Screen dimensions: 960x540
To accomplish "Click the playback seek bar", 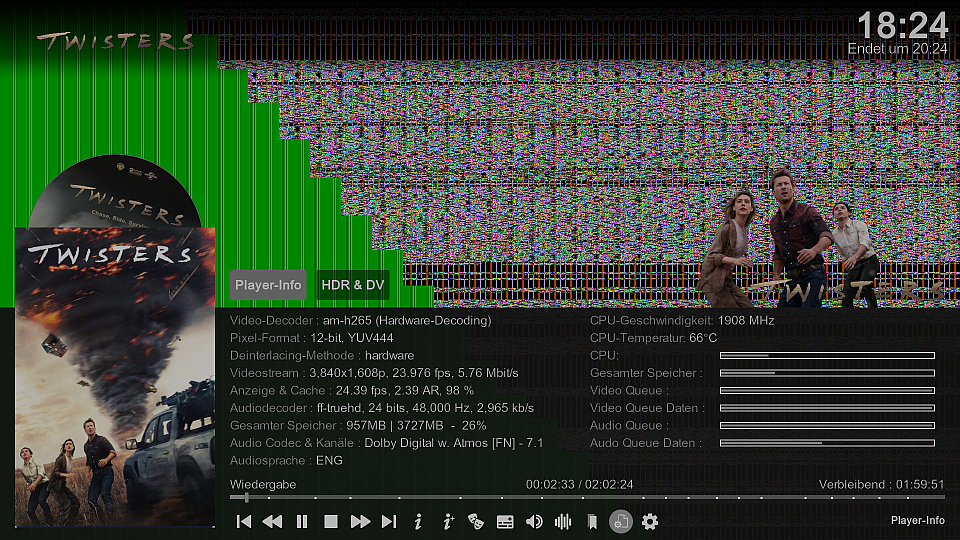I will point(587,498).
